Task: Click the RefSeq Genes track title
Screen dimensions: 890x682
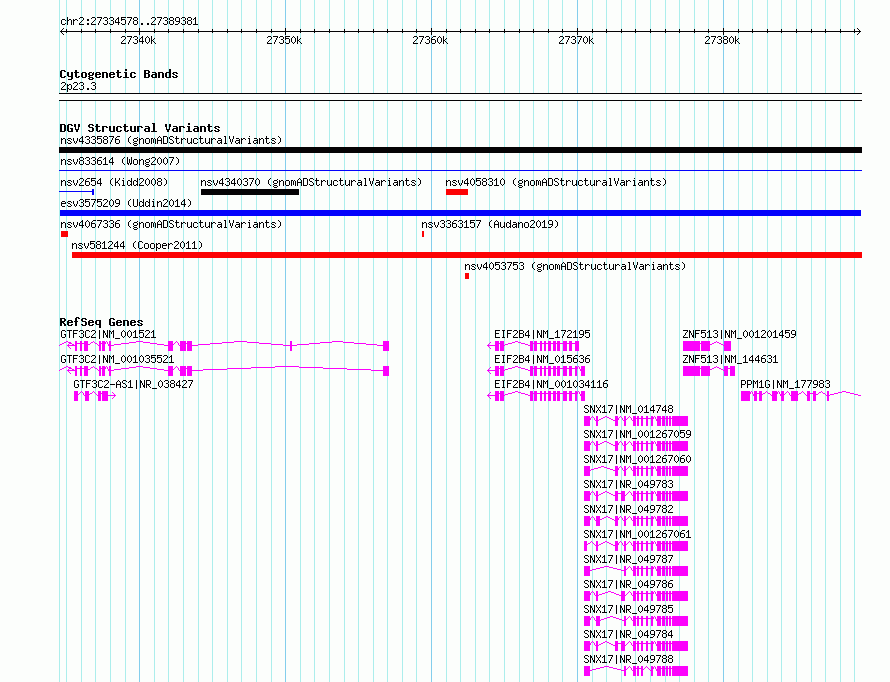Action: coord(101,322)
